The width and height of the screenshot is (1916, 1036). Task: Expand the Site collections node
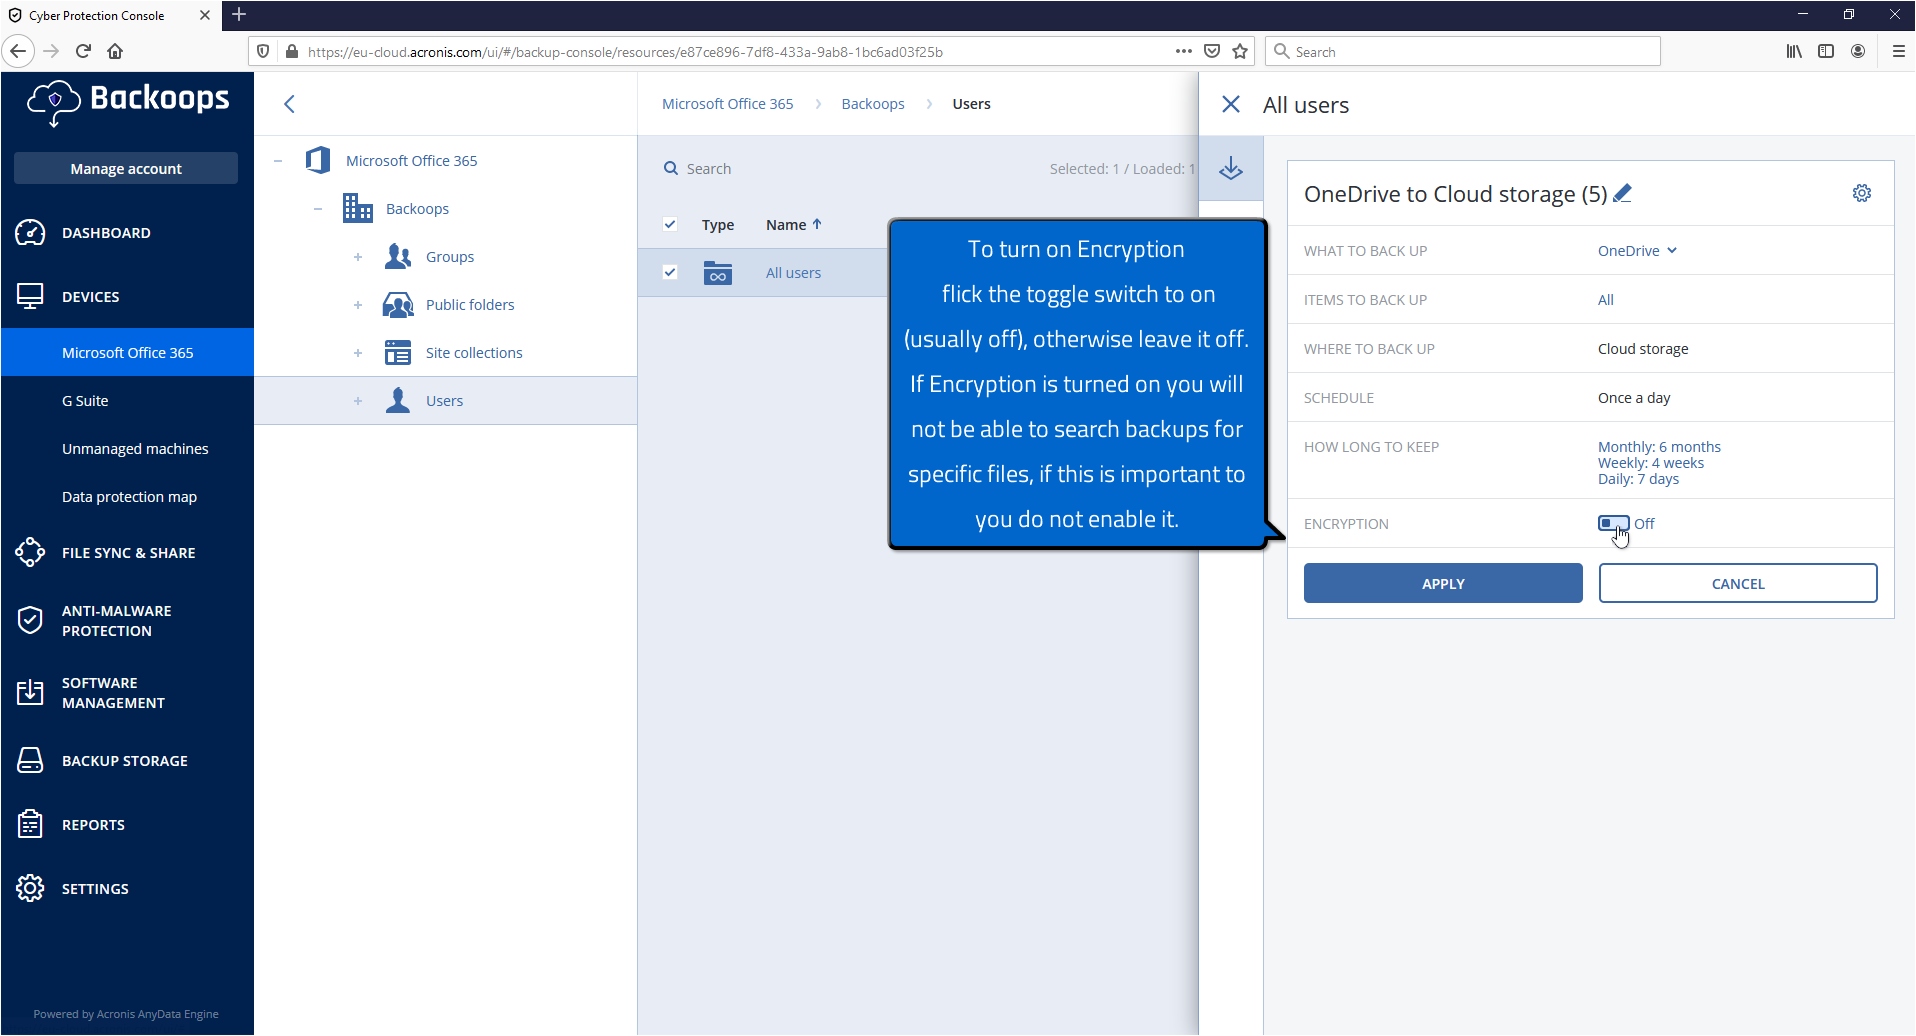[x=358, y=353]
